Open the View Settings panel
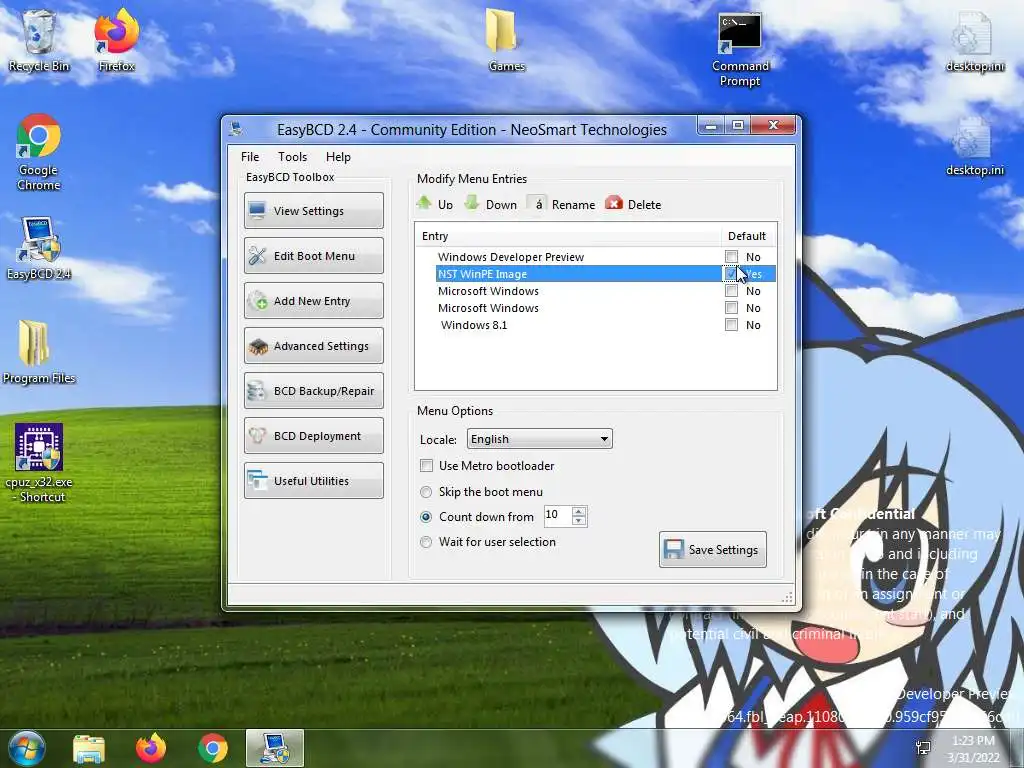Viewport: 1024px width, 768px height. tap(313, 210)
